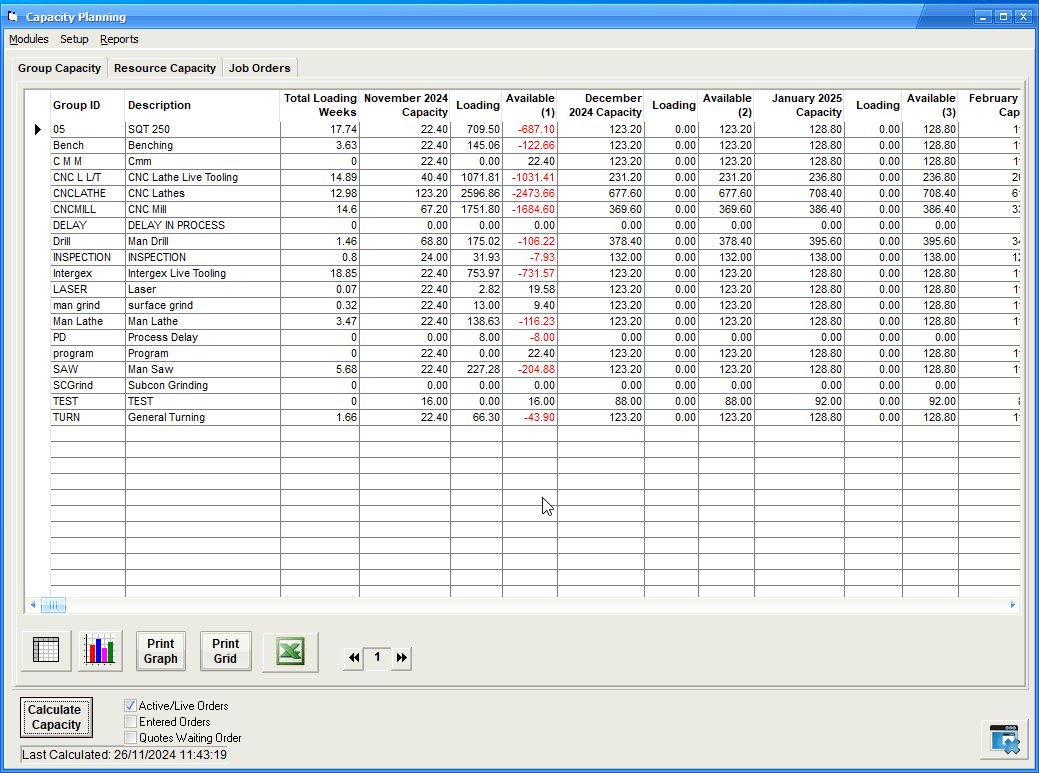This screenshot has width=1039, height=773.
Task: Open the Modules menu
Action: (x=29, y=40)
